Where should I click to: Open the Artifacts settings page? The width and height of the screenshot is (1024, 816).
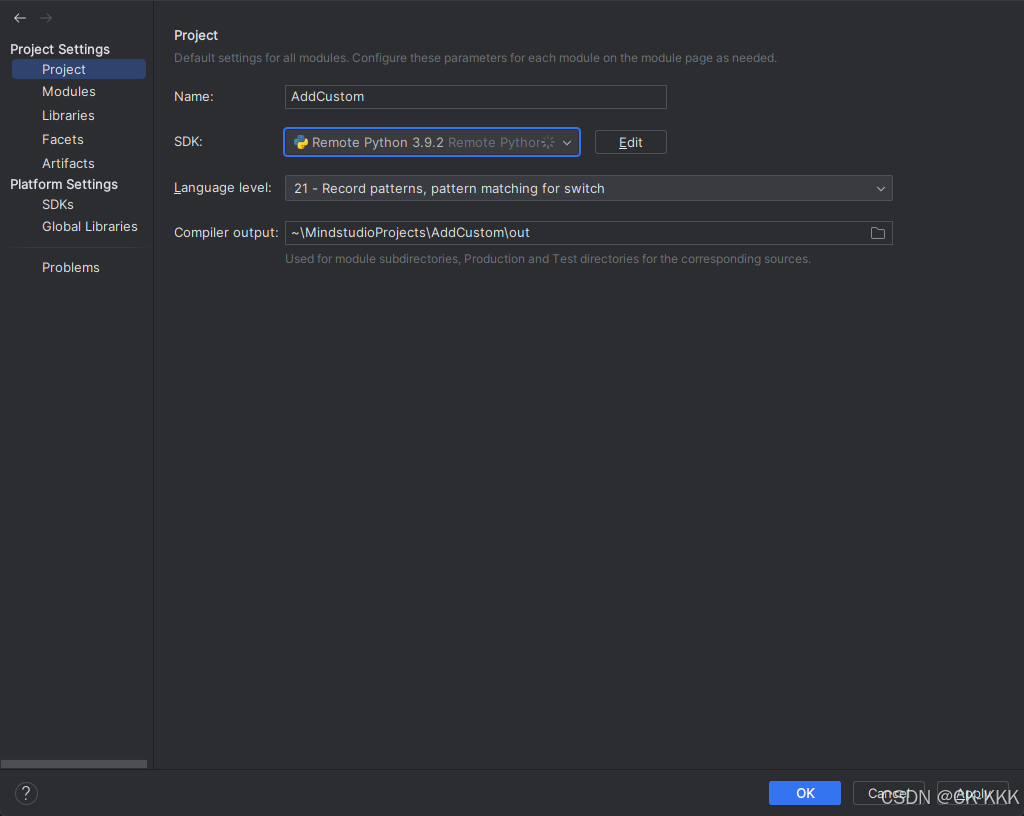[68, 163]
